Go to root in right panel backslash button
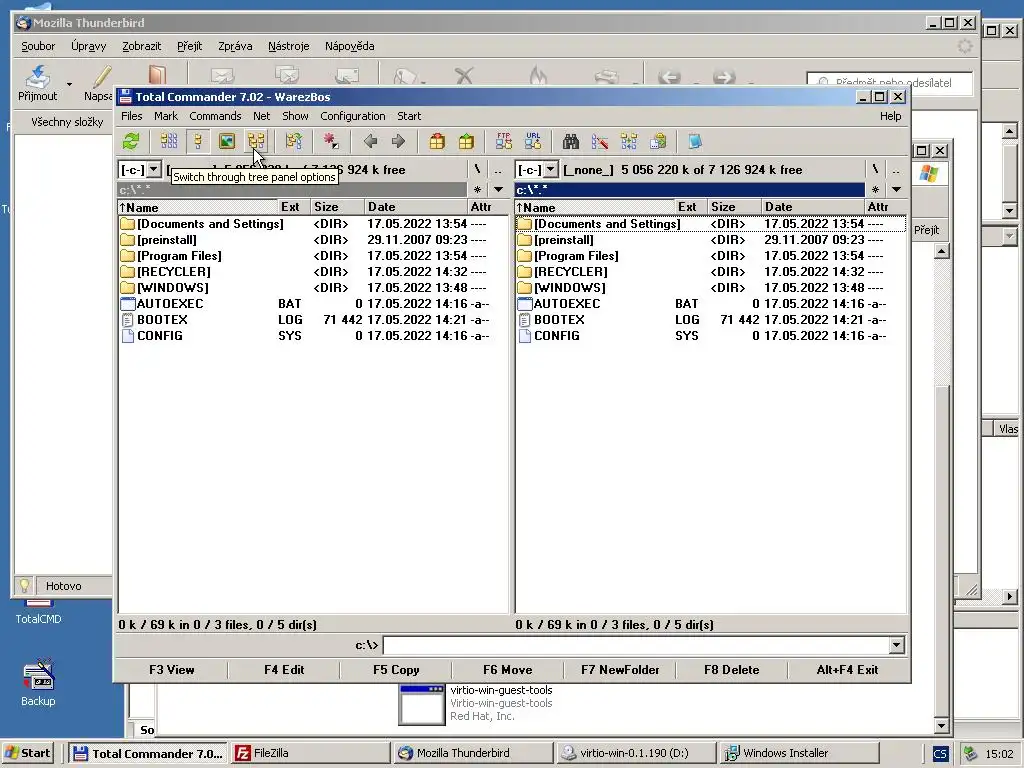The image size is (1024, 768). point(875,170)
